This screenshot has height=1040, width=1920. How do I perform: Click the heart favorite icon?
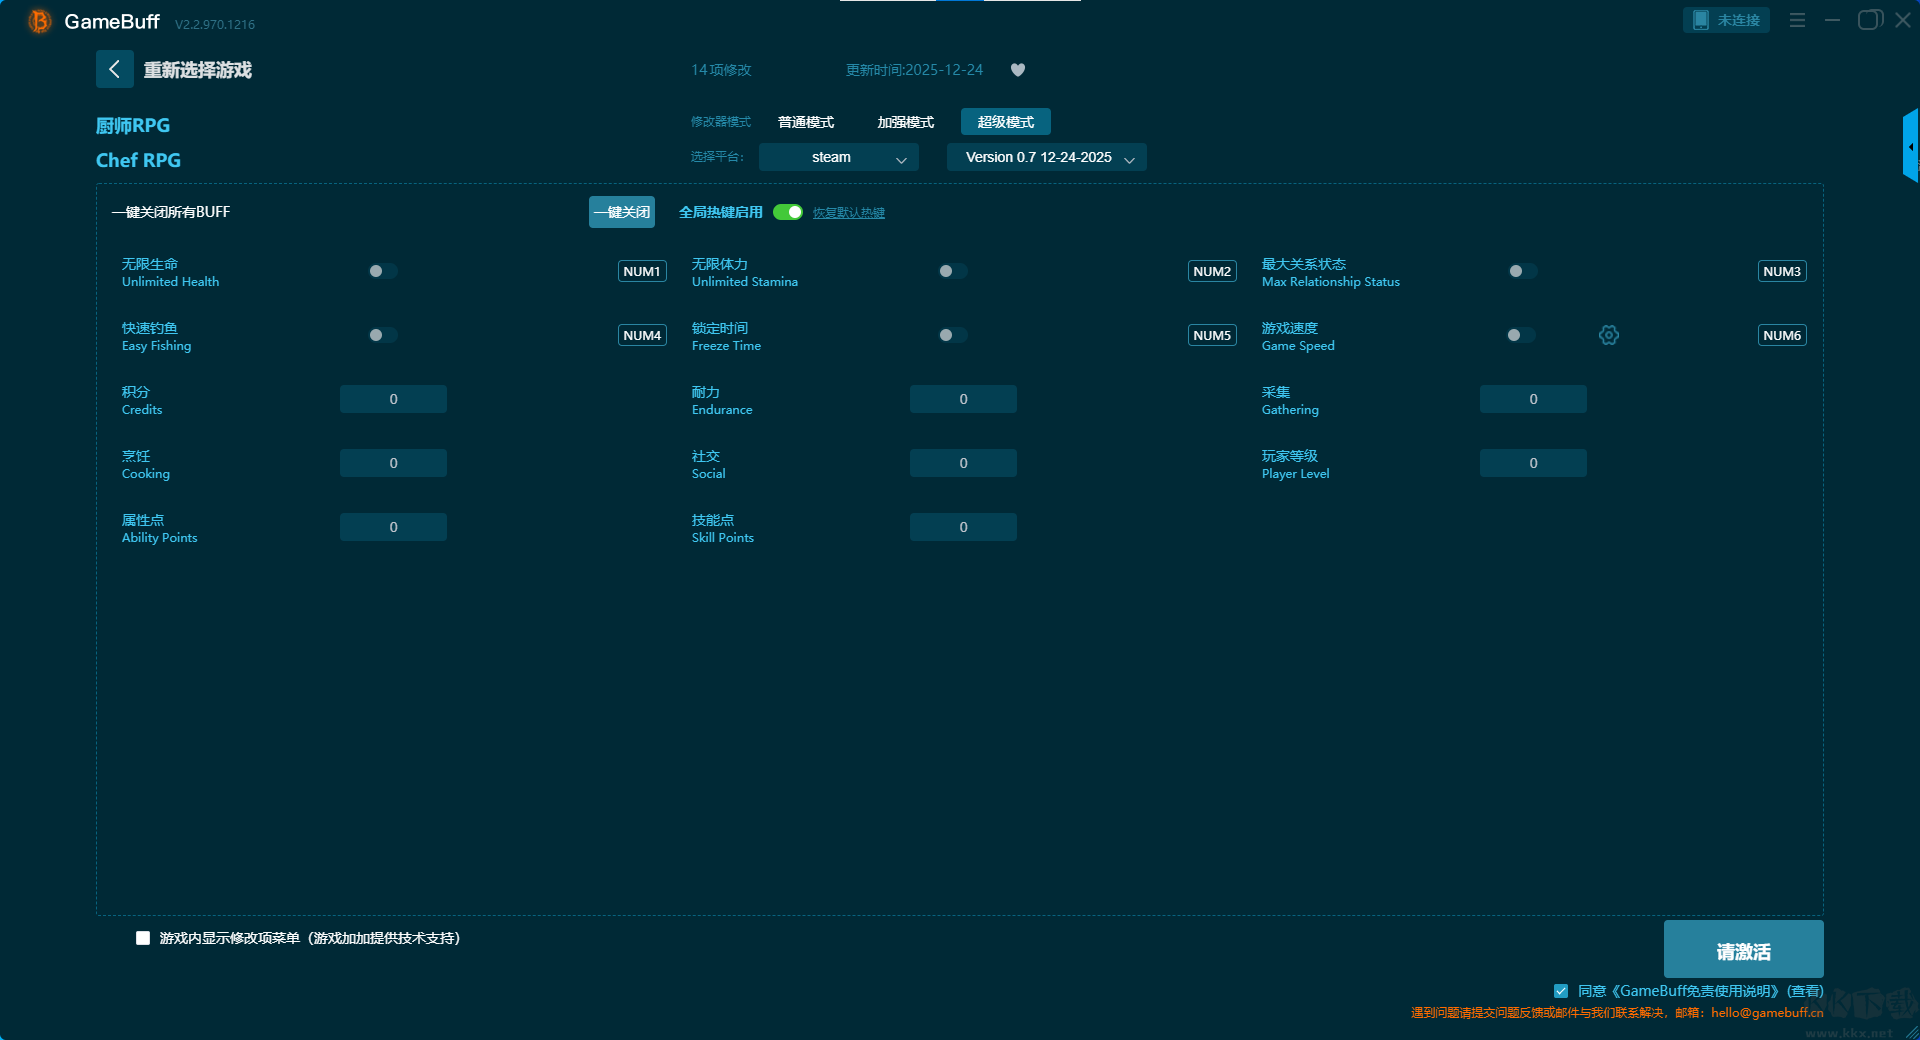pyautogui.click(x=1017, y=70)
